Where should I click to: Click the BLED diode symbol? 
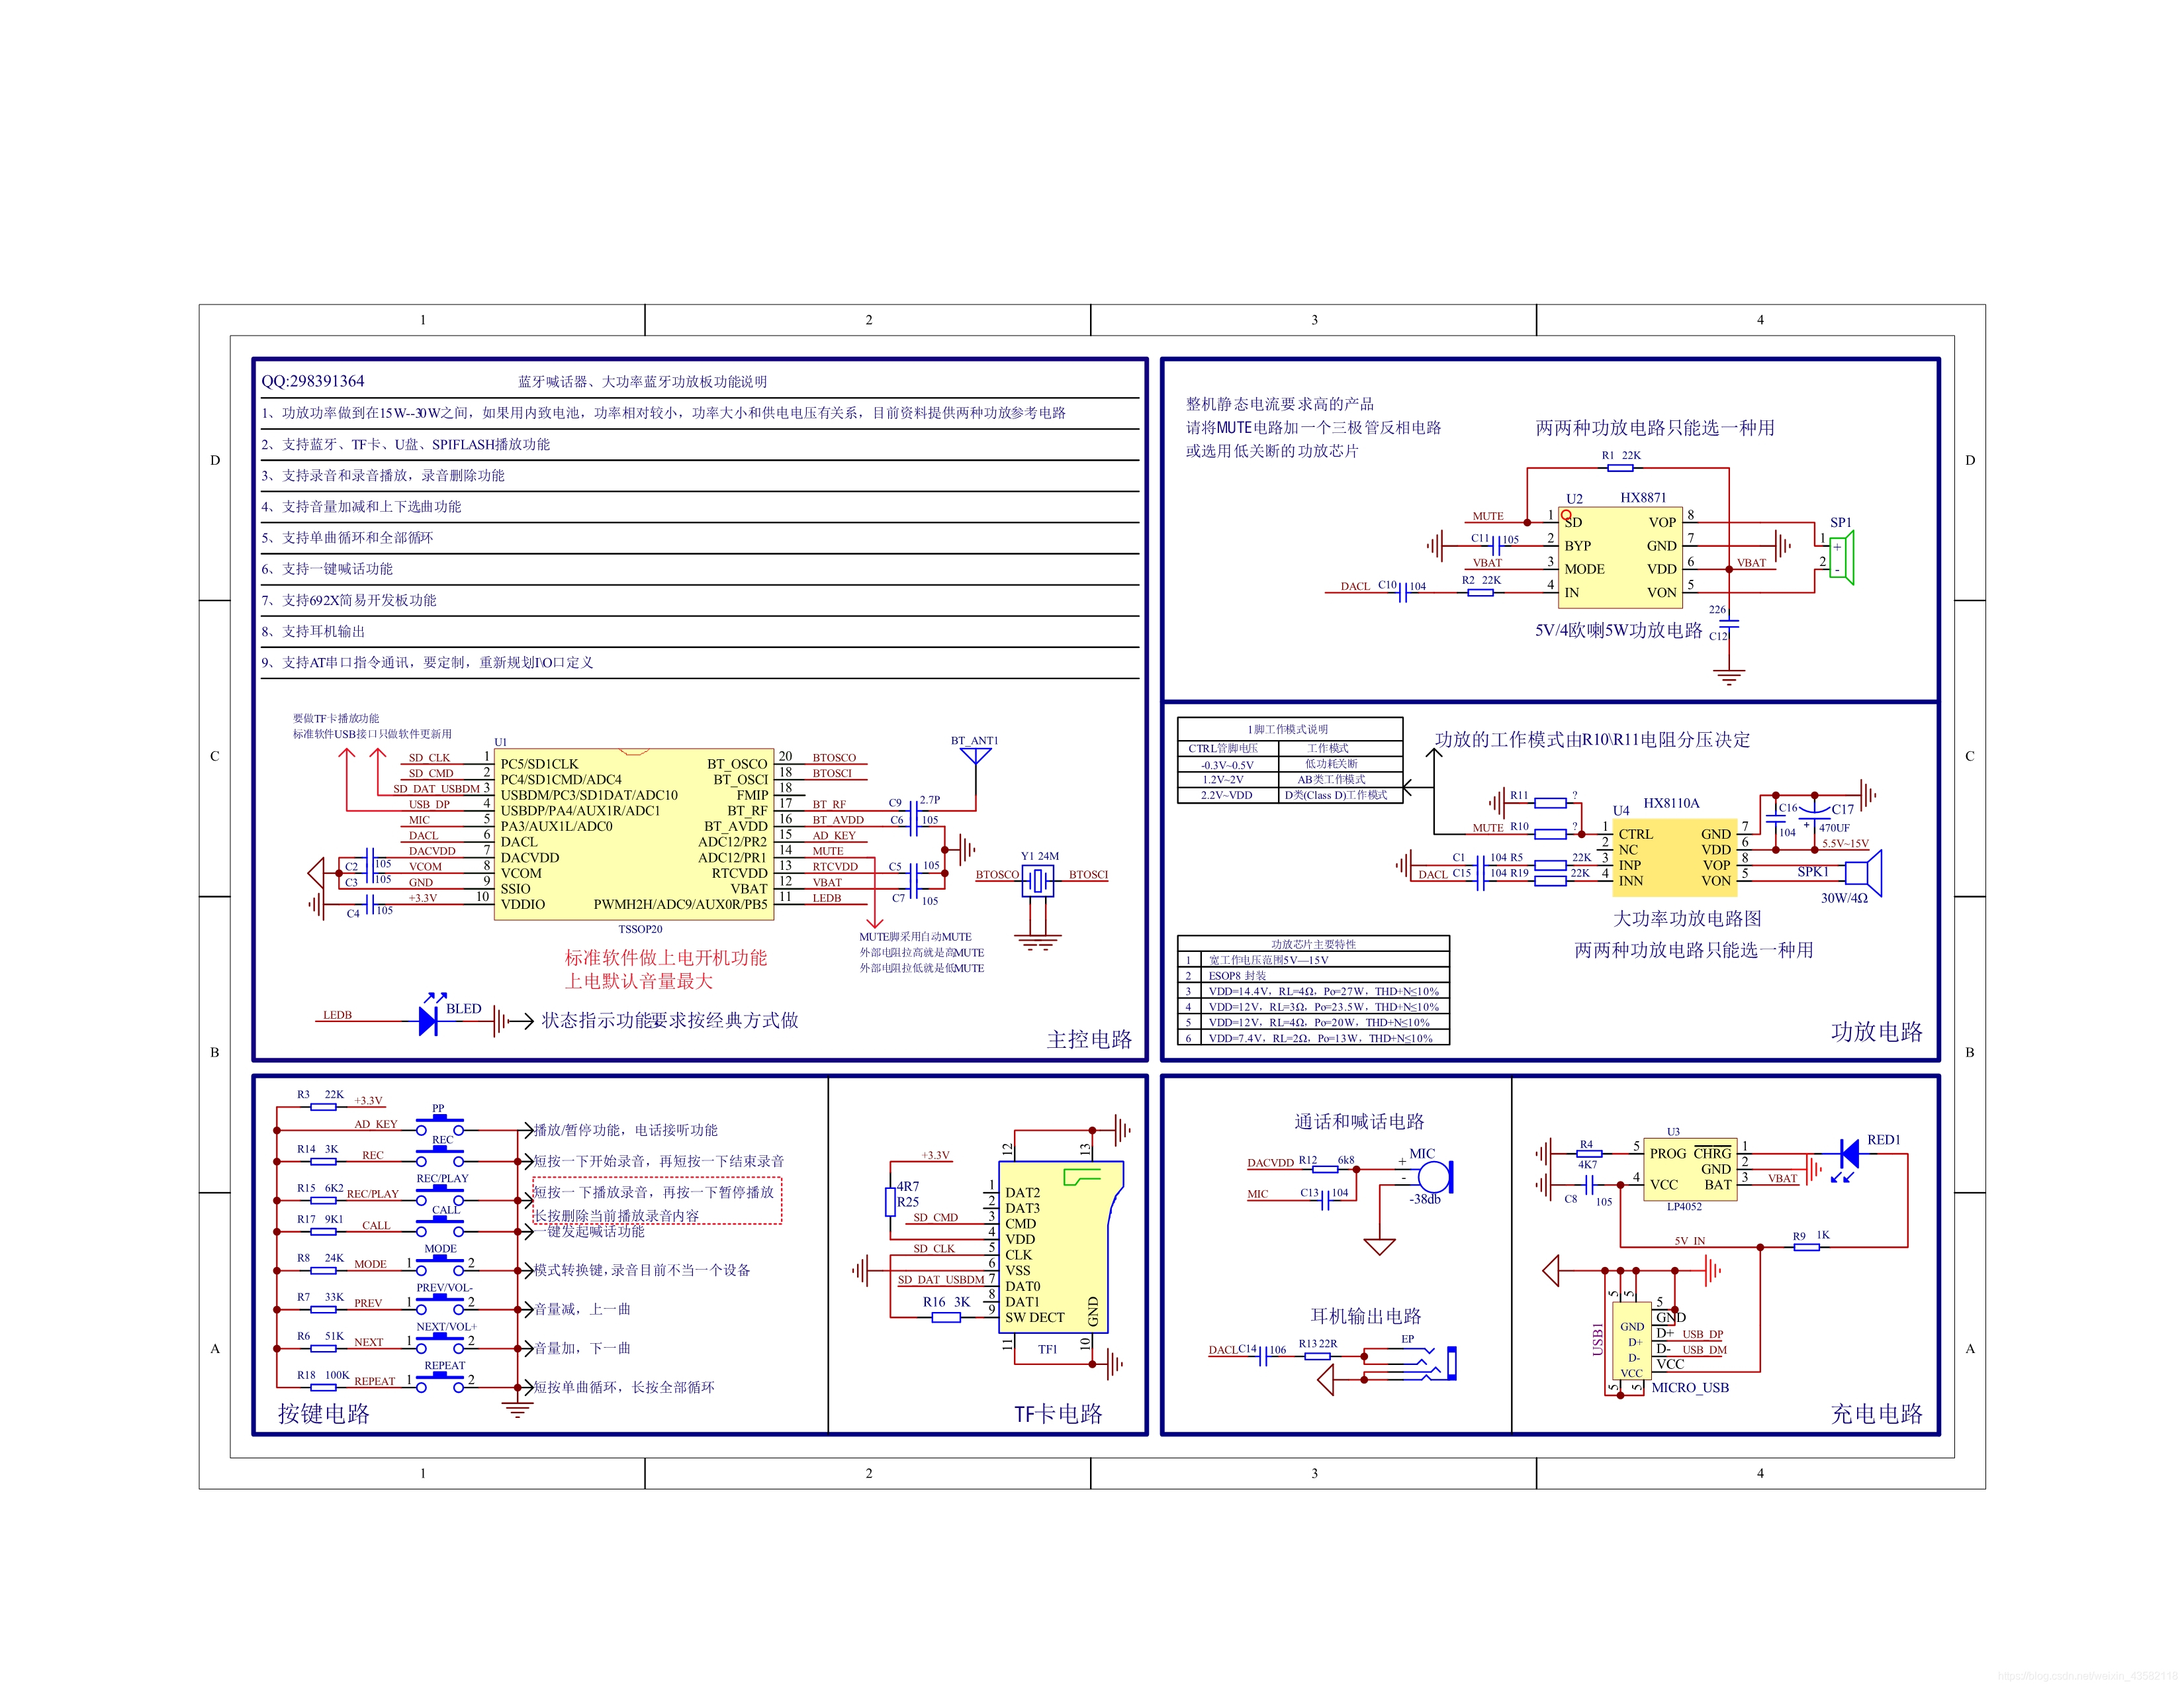coord(428,1020)
